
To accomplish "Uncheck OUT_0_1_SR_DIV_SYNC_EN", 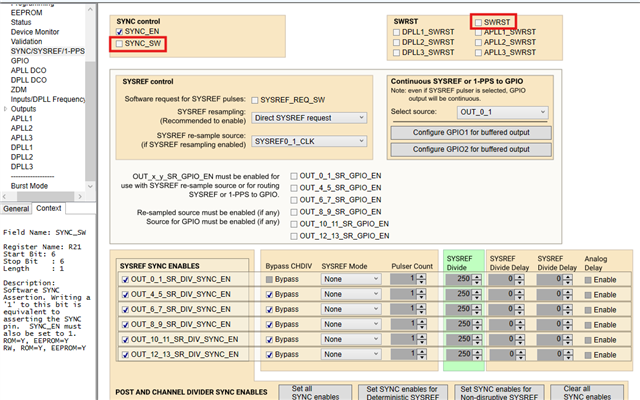I will (x=125, y=280).
